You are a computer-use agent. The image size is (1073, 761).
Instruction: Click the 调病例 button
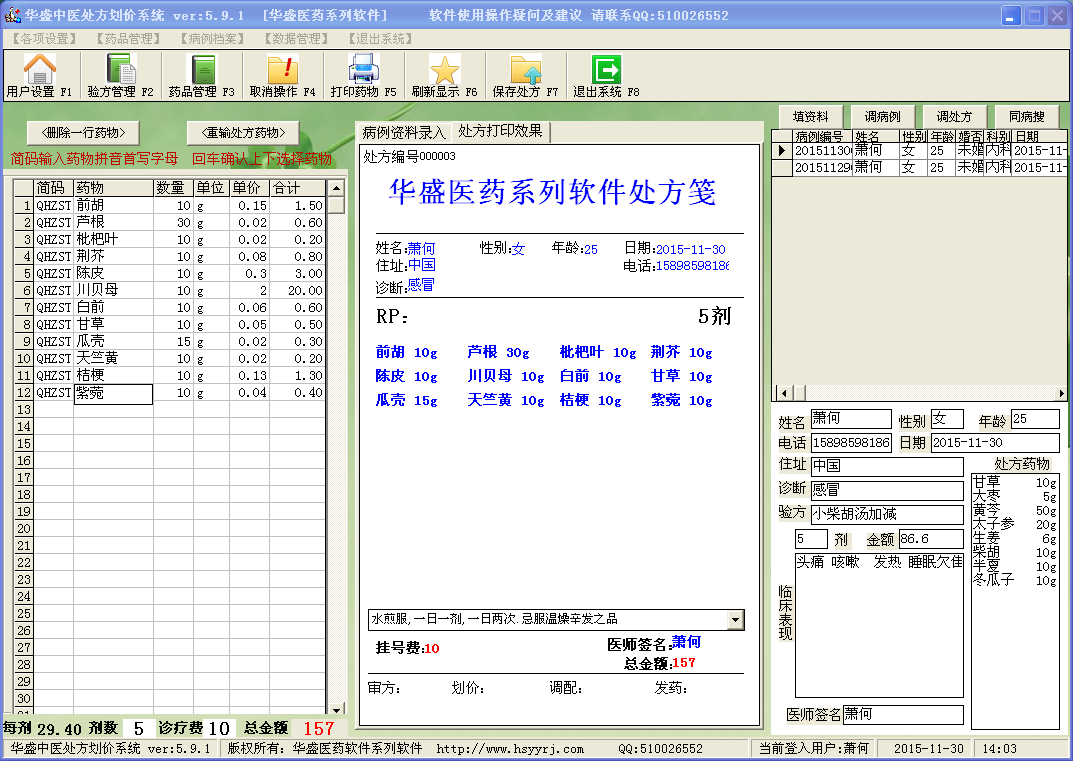click(x=882, y=116)
